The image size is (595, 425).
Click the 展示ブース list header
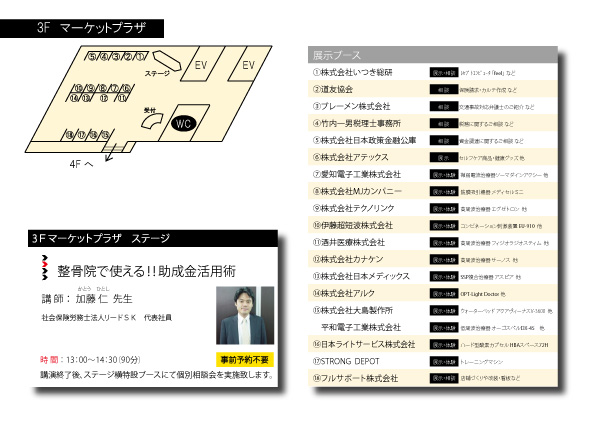pos(433,55)
